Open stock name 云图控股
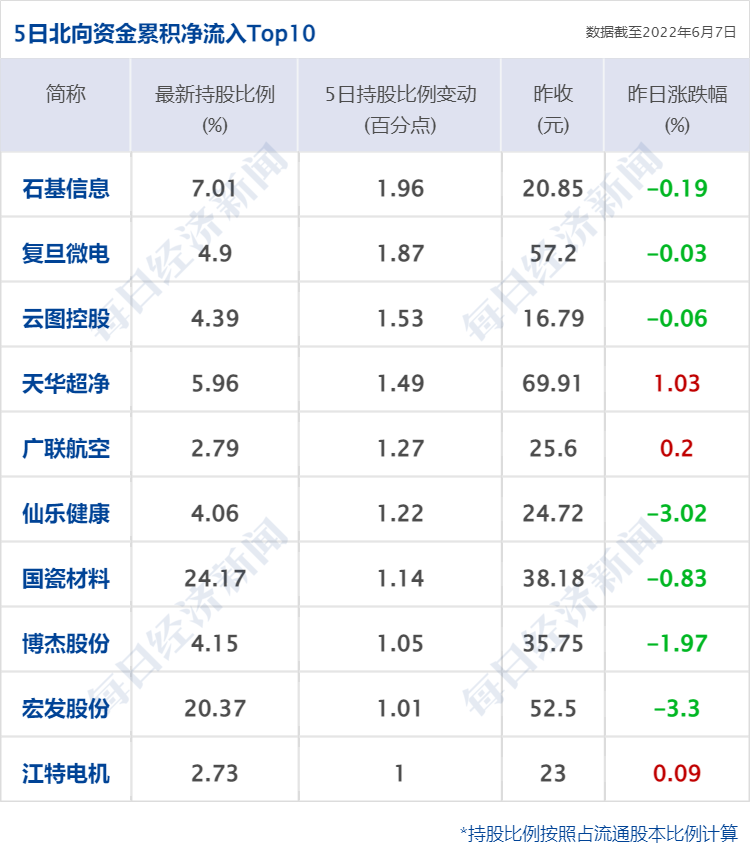The image size is (750, 859). [x=66, y=318]
